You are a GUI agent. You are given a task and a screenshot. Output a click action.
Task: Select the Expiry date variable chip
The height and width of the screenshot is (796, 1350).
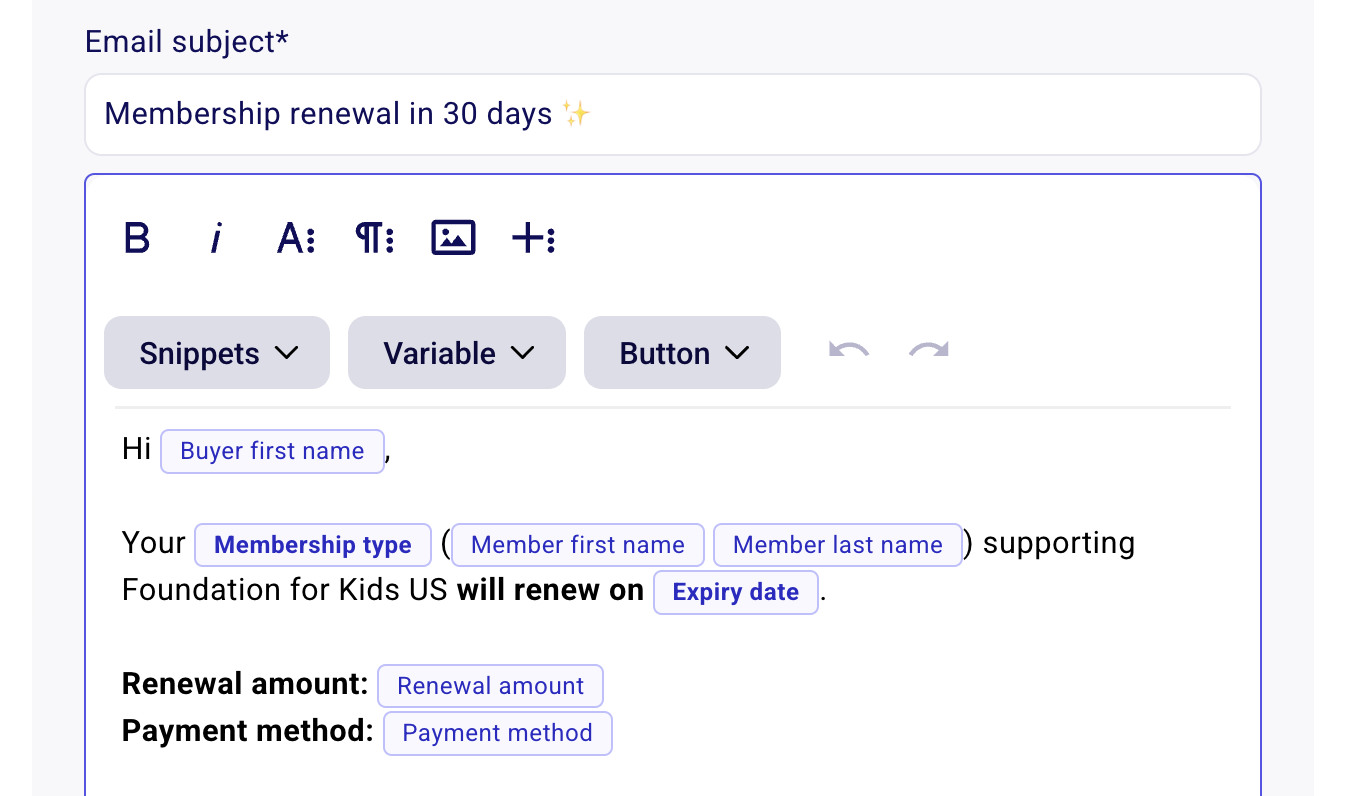[736, 592]
